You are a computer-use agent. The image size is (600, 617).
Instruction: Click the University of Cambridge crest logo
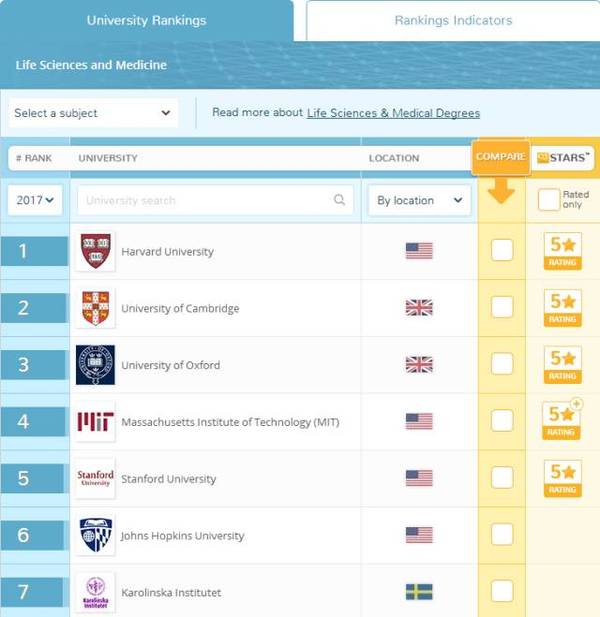(x=96, y=308)
